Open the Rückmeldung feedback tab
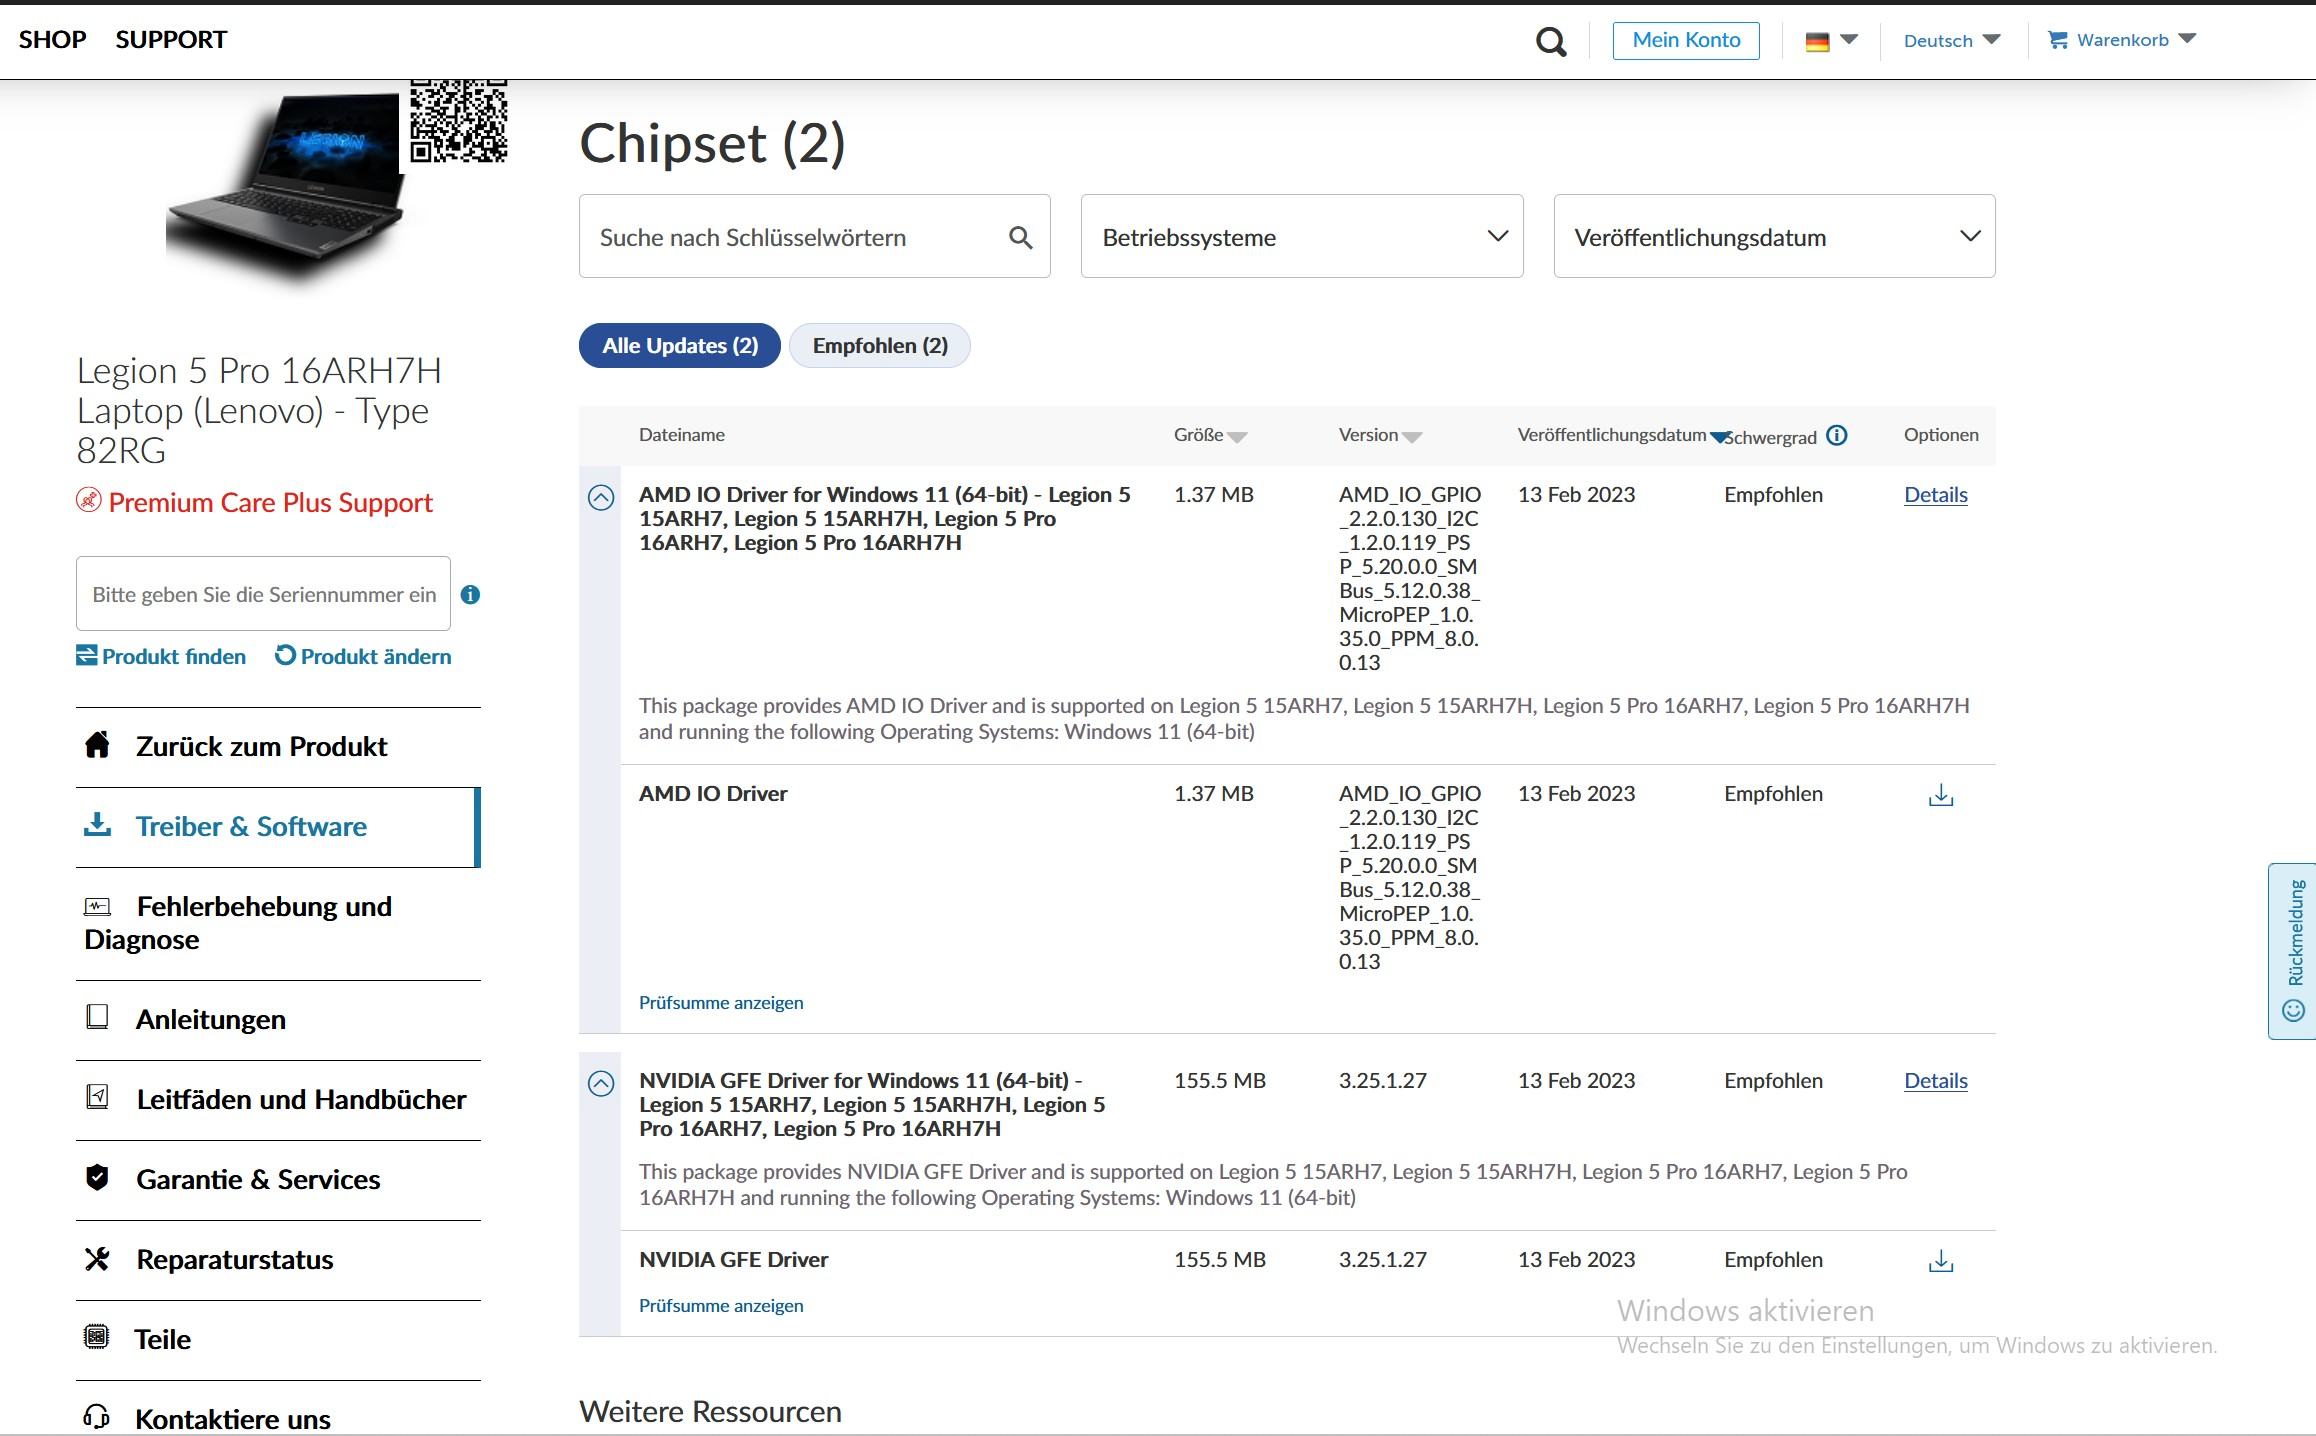 (2292, 951)
